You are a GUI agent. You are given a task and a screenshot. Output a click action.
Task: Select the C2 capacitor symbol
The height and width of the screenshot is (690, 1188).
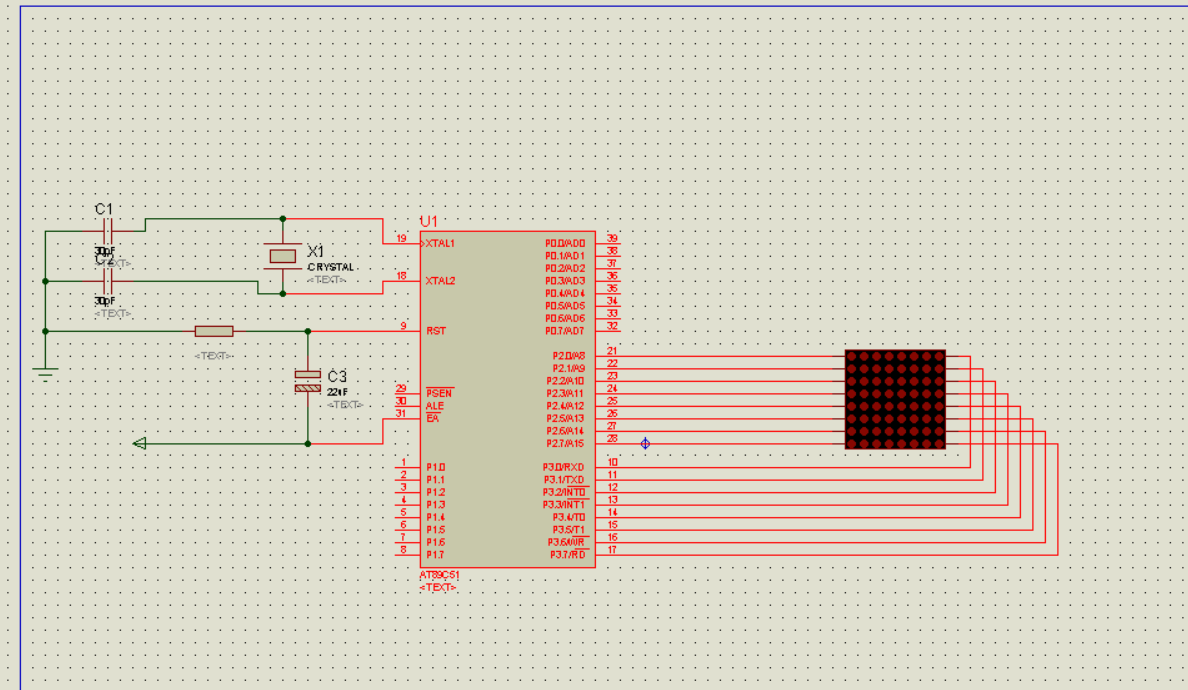tap(107, 282)
